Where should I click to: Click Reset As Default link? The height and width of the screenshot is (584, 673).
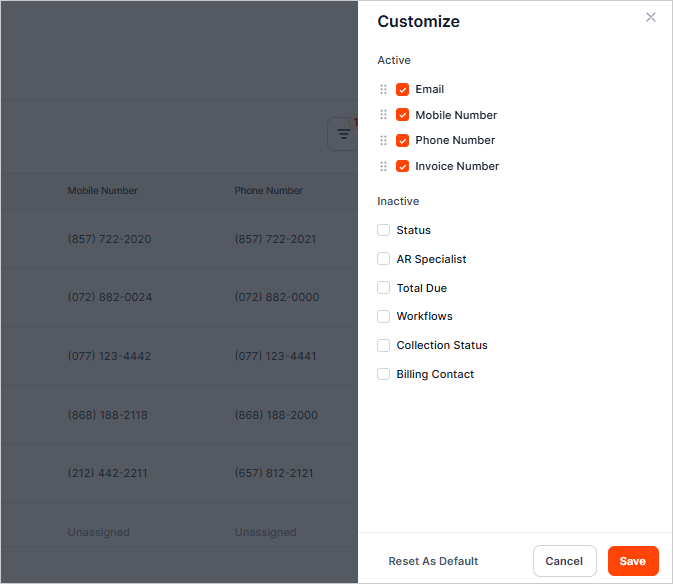coord(433,561)
